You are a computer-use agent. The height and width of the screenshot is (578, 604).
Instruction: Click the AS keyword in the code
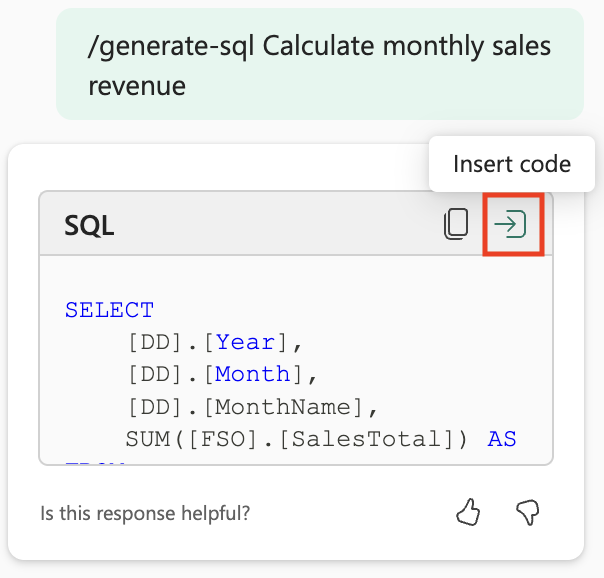(502, 439)
